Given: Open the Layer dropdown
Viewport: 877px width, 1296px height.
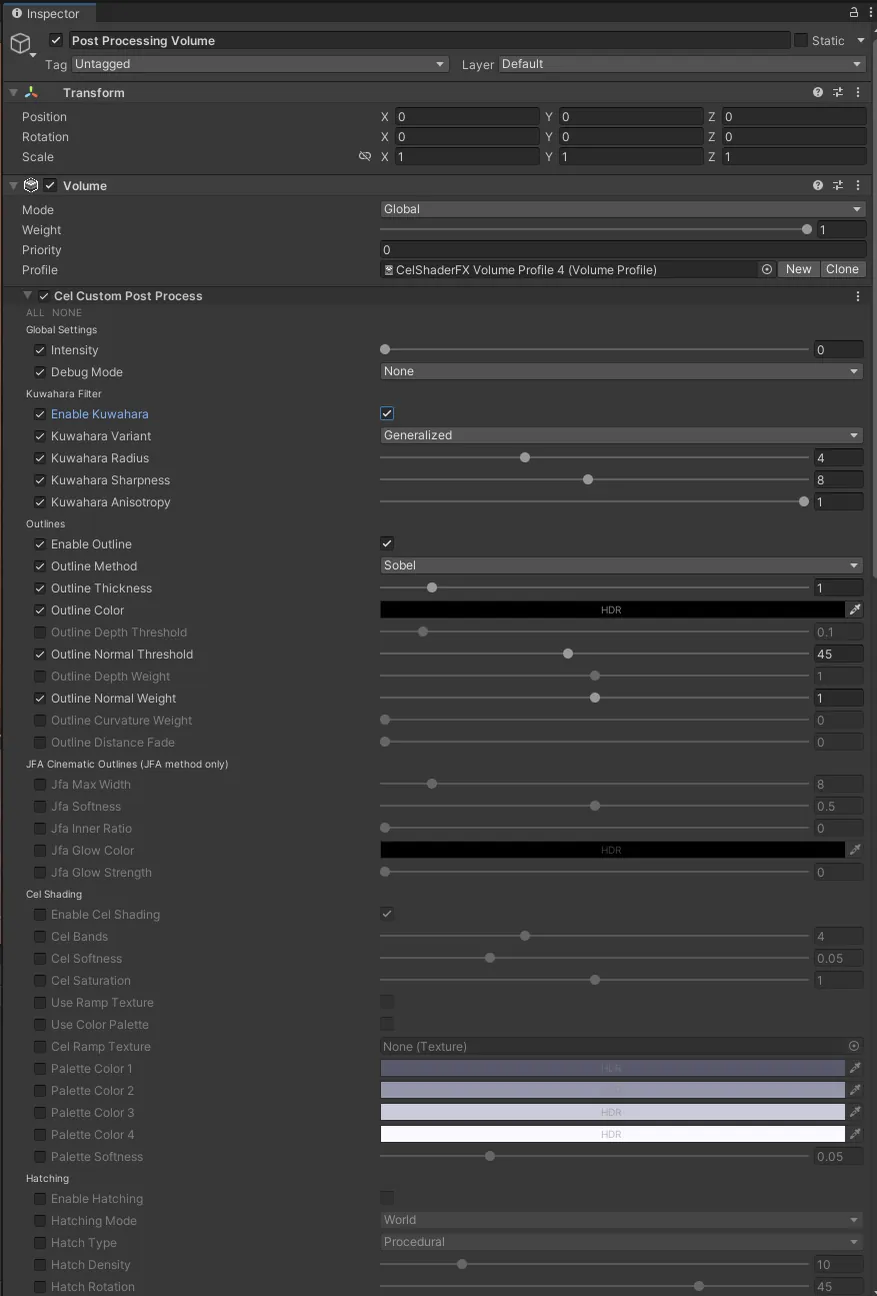Looking at the screenshot, I should [682, 64].
